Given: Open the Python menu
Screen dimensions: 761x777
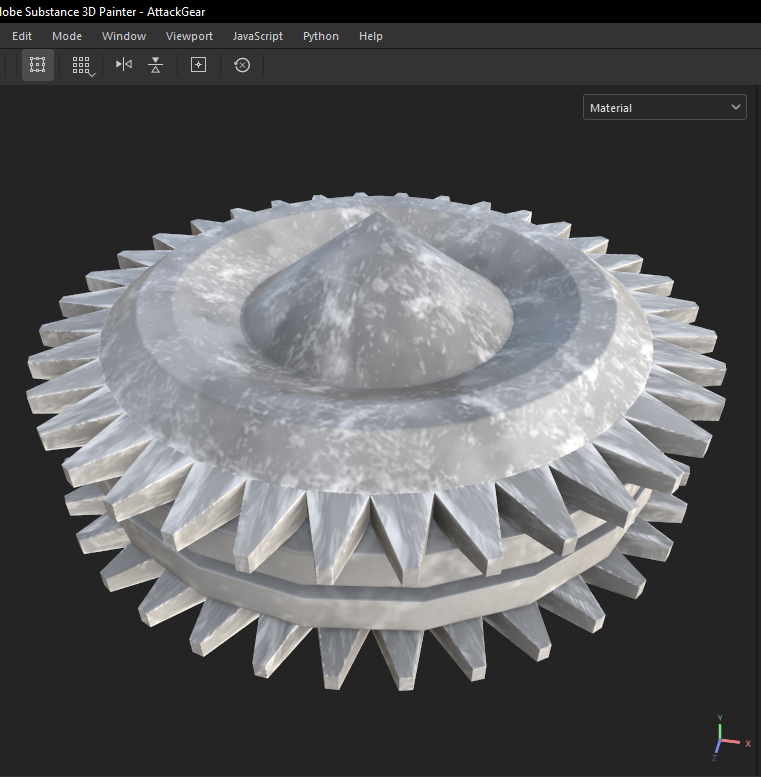Looking at the screenshot, I should pyautogui.click(x=321, y=36).
